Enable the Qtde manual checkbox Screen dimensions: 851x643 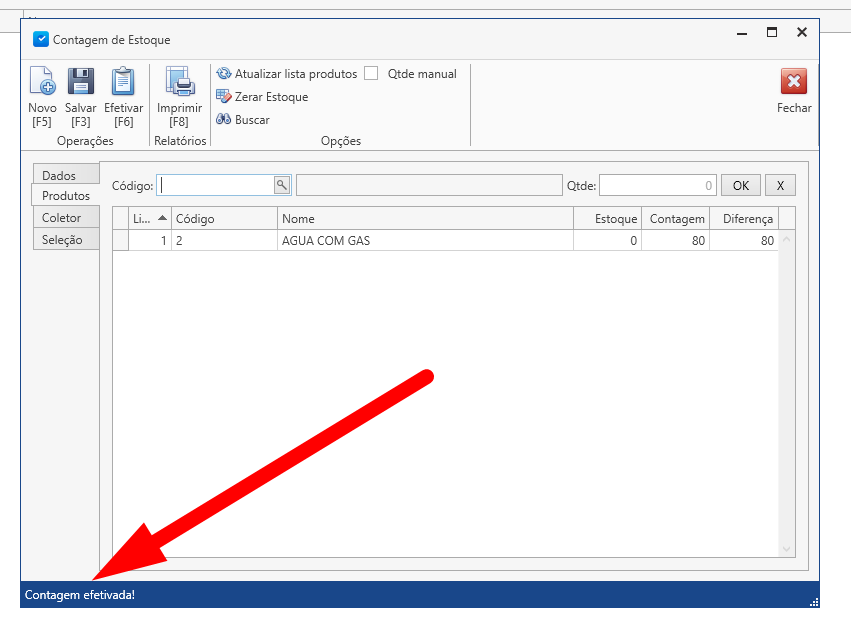point(371,74)
